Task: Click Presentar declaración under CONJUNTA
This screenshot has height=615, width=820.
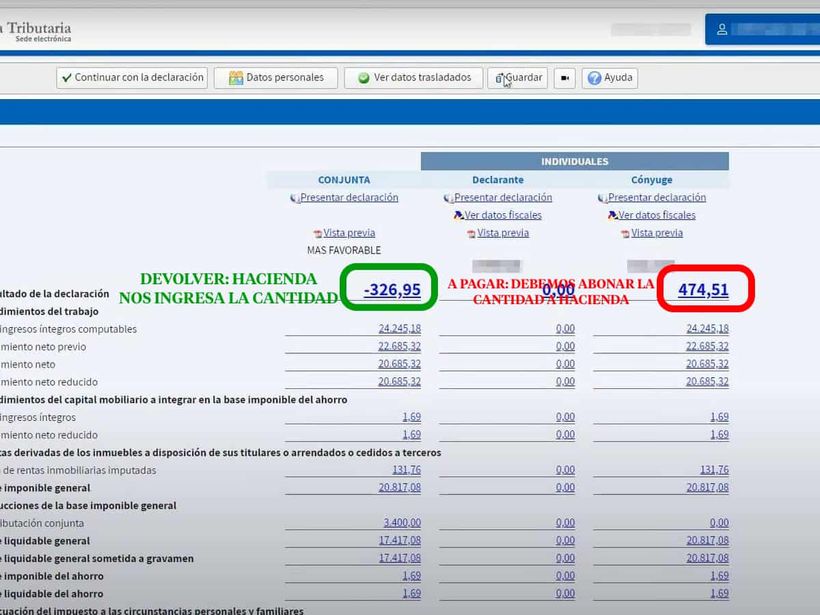Action: coord(349,198)
